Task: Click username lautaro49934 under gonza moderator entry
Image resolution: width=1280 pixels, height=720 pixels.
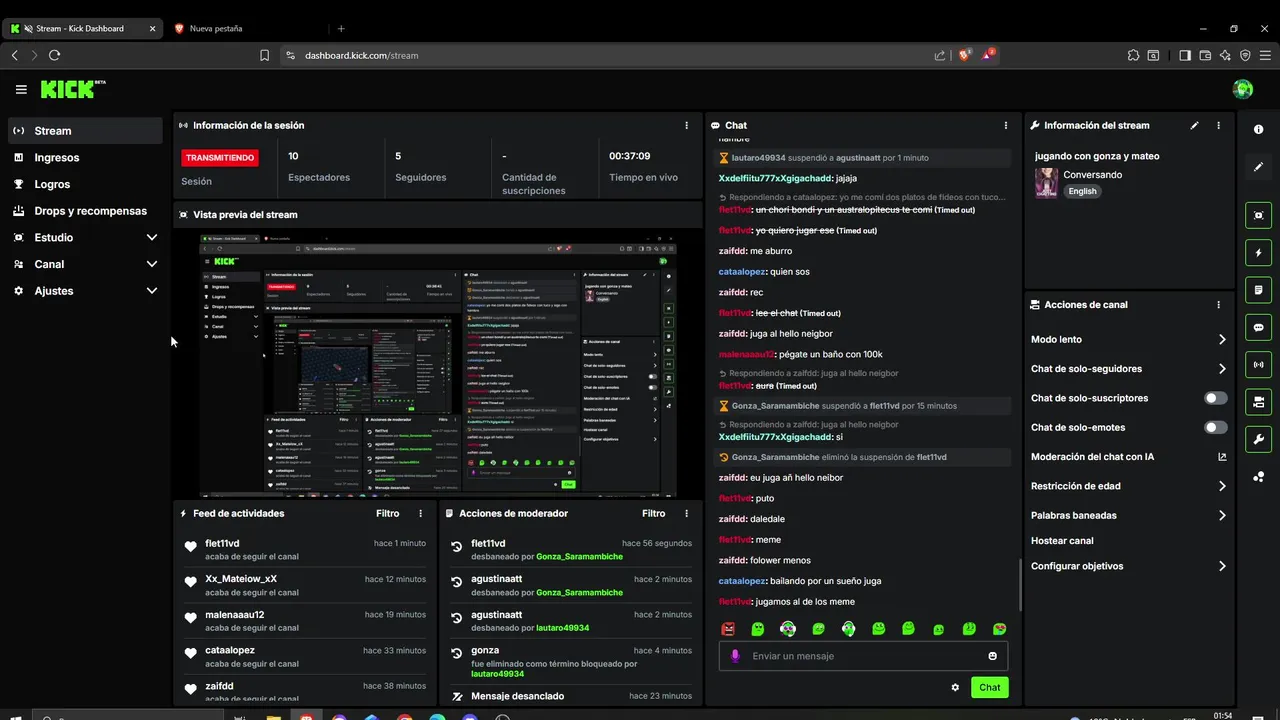Action: 497,674
